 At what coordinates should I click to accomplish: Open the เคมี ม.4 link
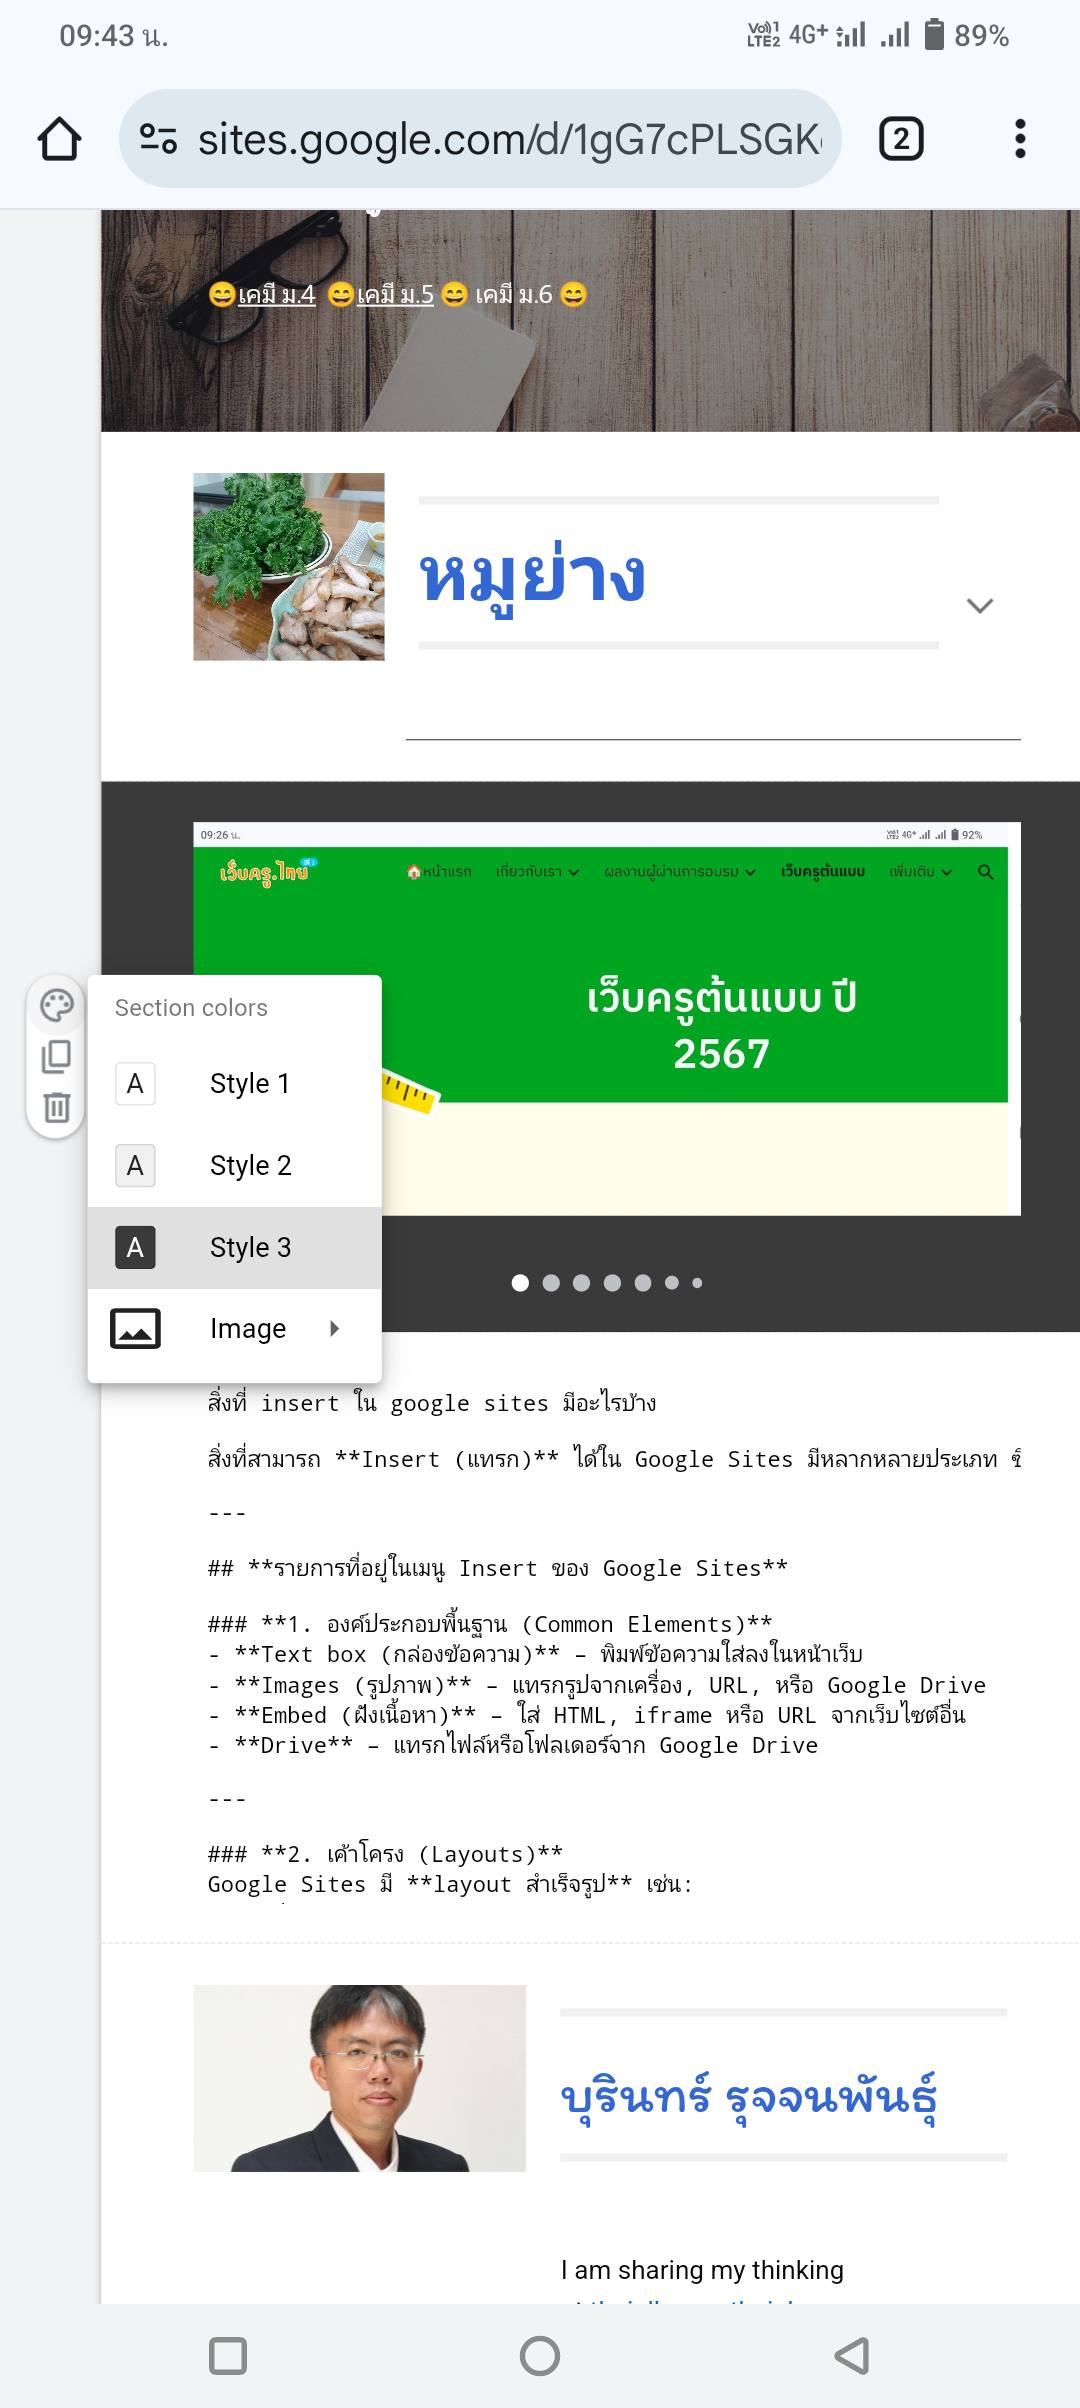276,295
